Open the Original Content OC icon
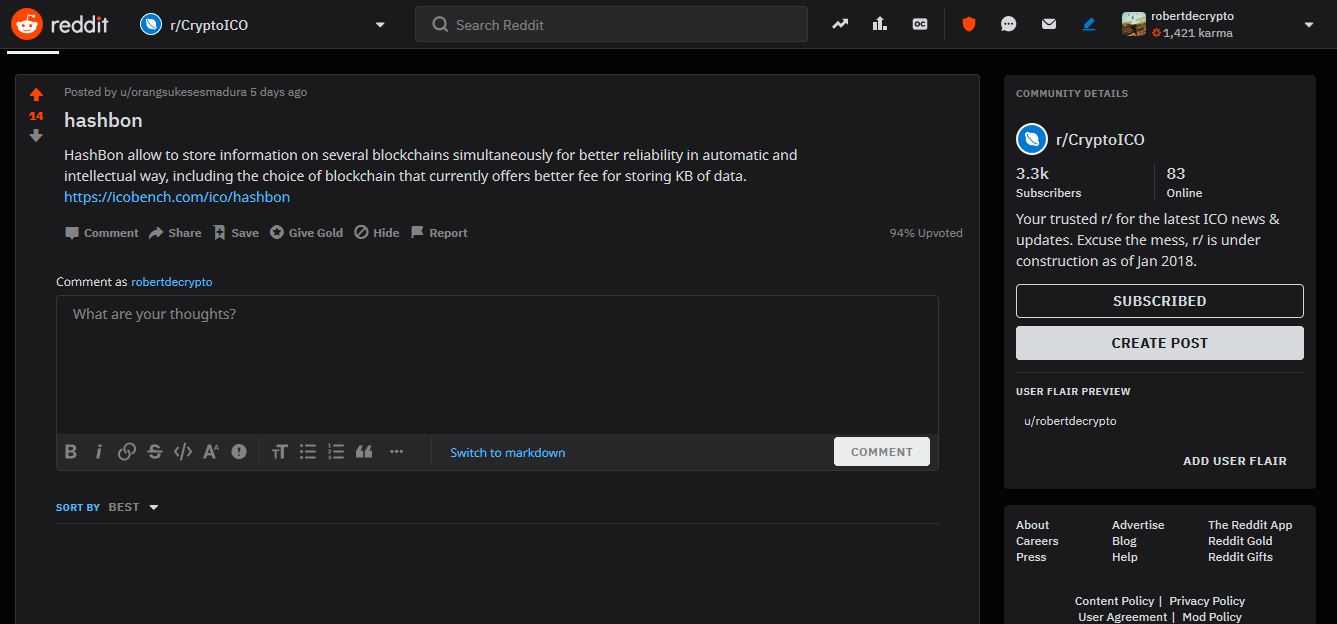The height and width of the screenshot is (624, 1337). click(920, 24)
